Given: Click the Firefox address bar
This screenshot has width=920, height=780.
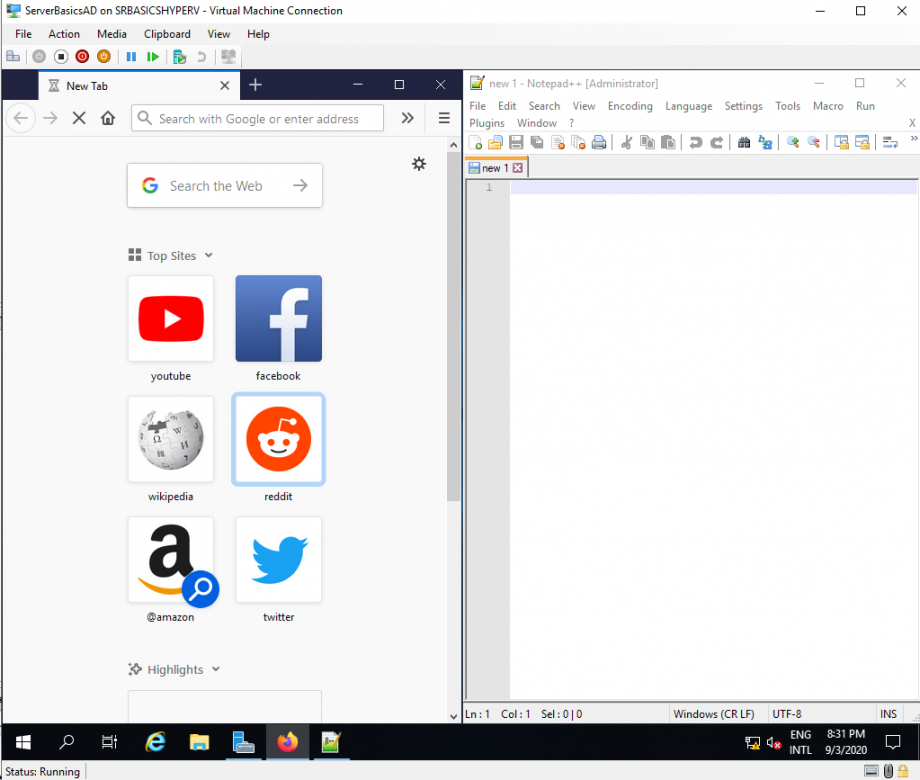Looking at the screenshot, I should (258, 119).
